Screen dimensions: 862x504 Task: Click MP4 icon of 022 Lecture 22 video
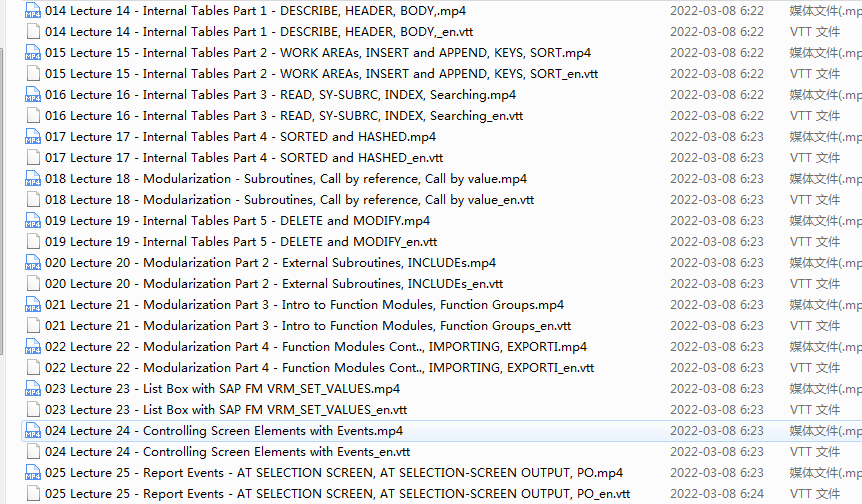[33, 346]
